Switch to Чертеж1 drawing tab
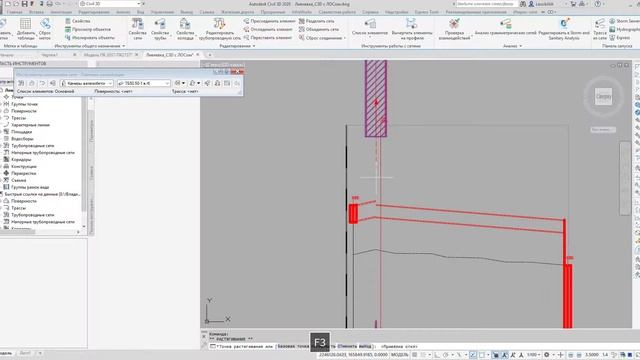 click(x=49, y=55)
